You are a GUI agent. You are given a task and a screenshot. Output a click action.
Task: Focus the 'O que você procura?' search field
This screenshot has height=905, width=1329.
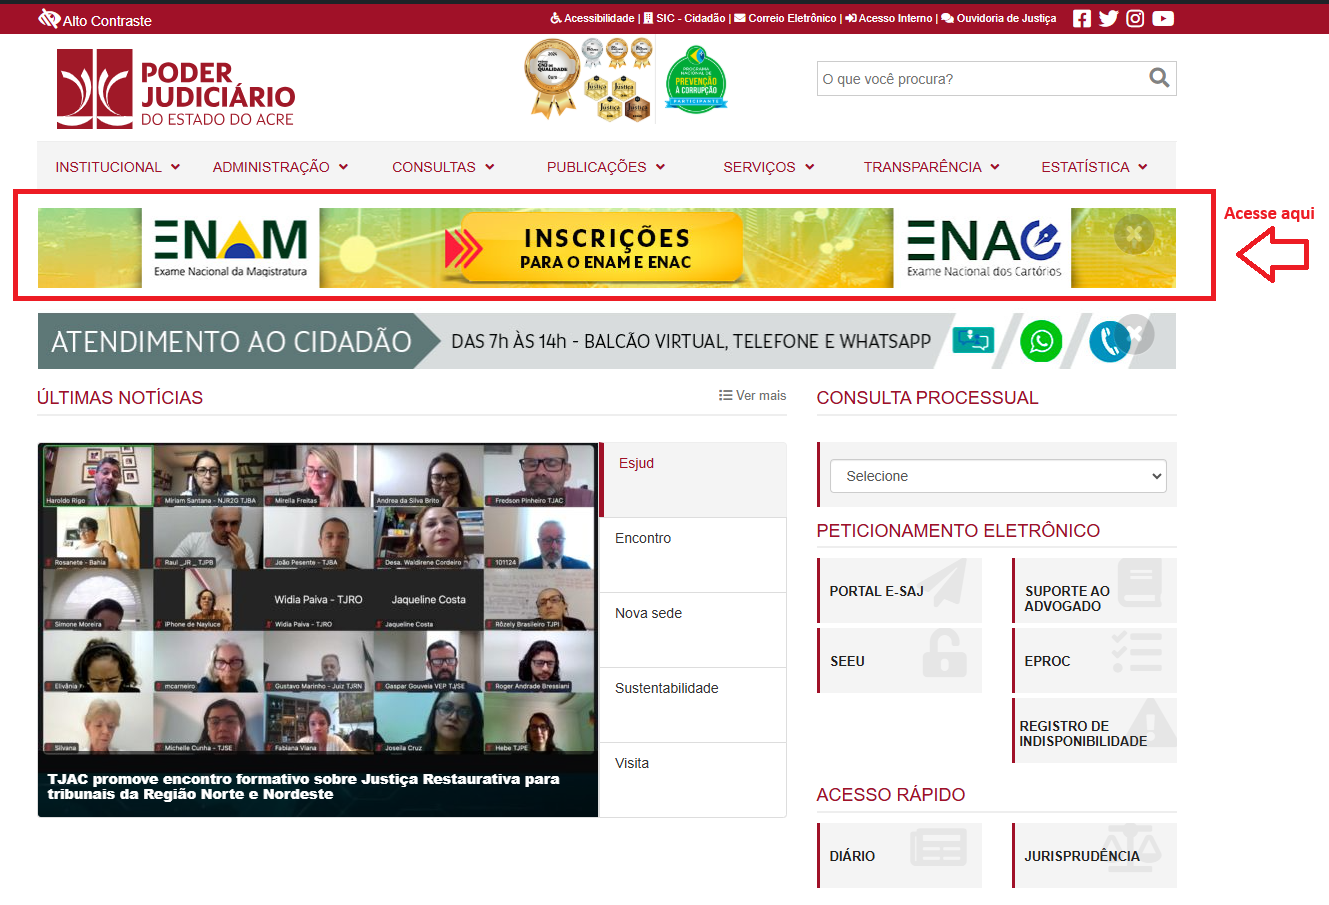pos(980,79)
